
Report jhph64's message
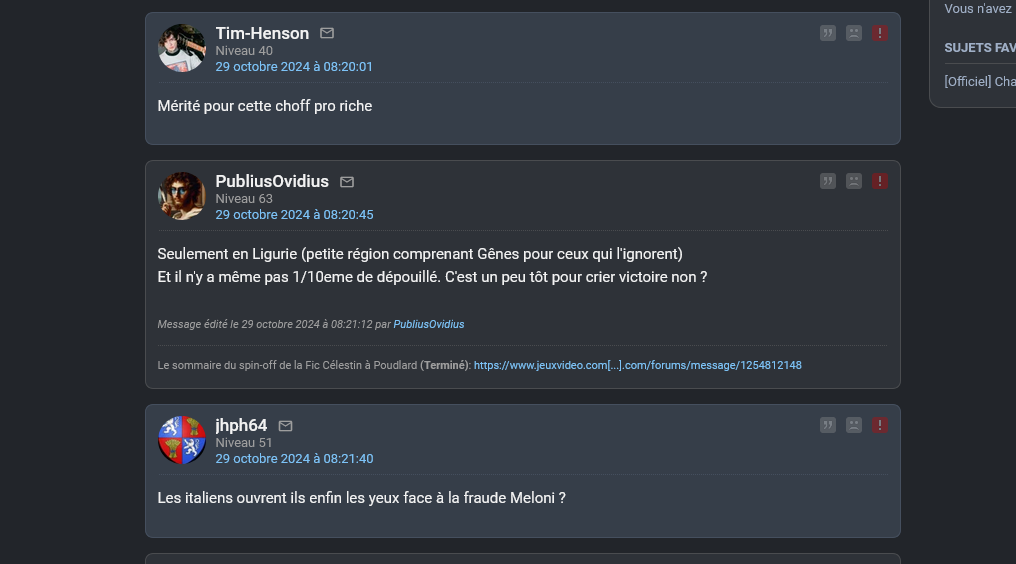click(879, 425)
